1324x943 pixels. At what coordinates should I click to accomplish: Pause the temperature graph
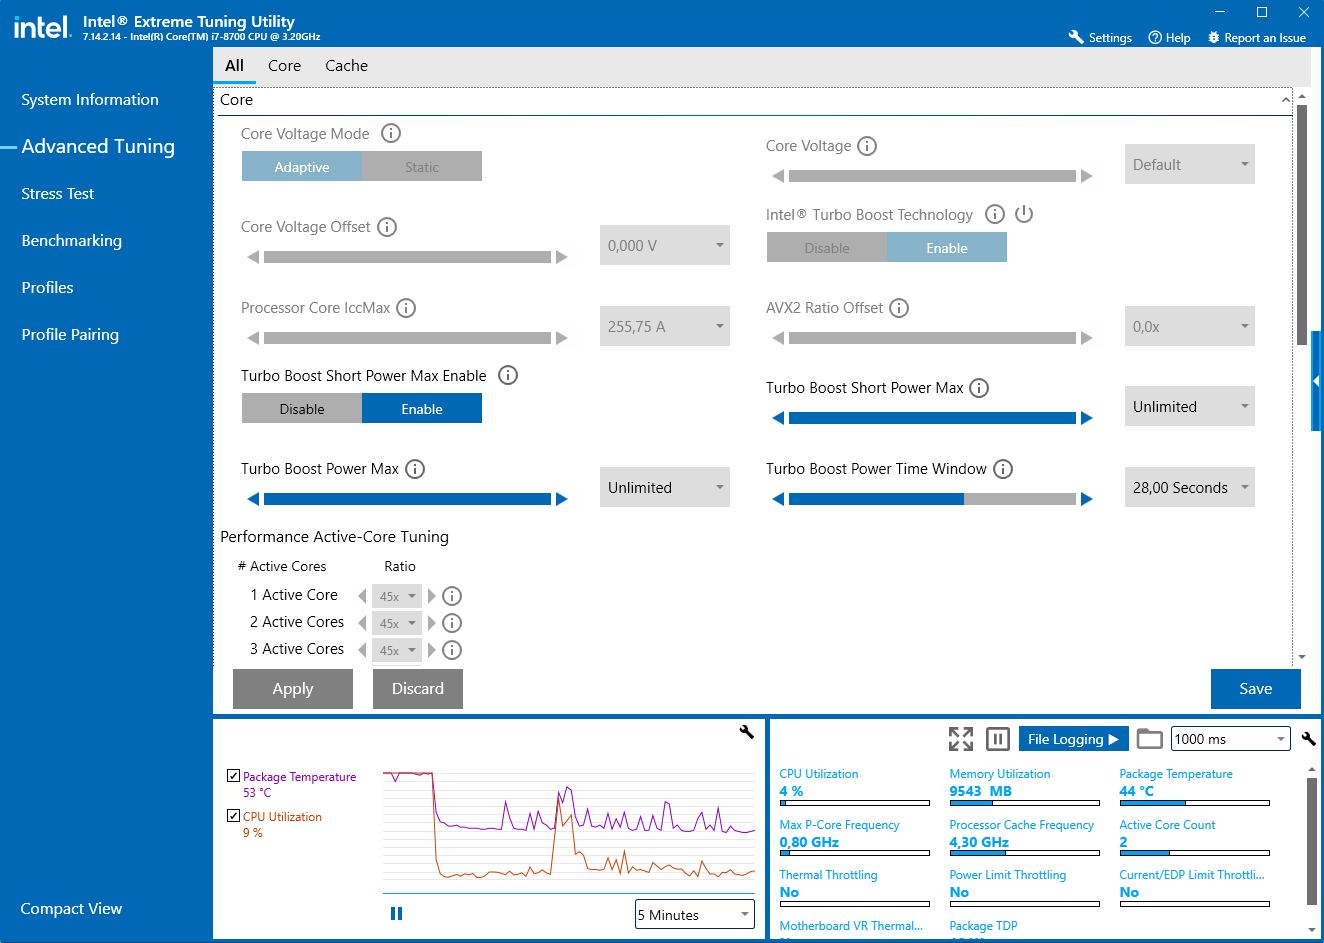[396, 913]
